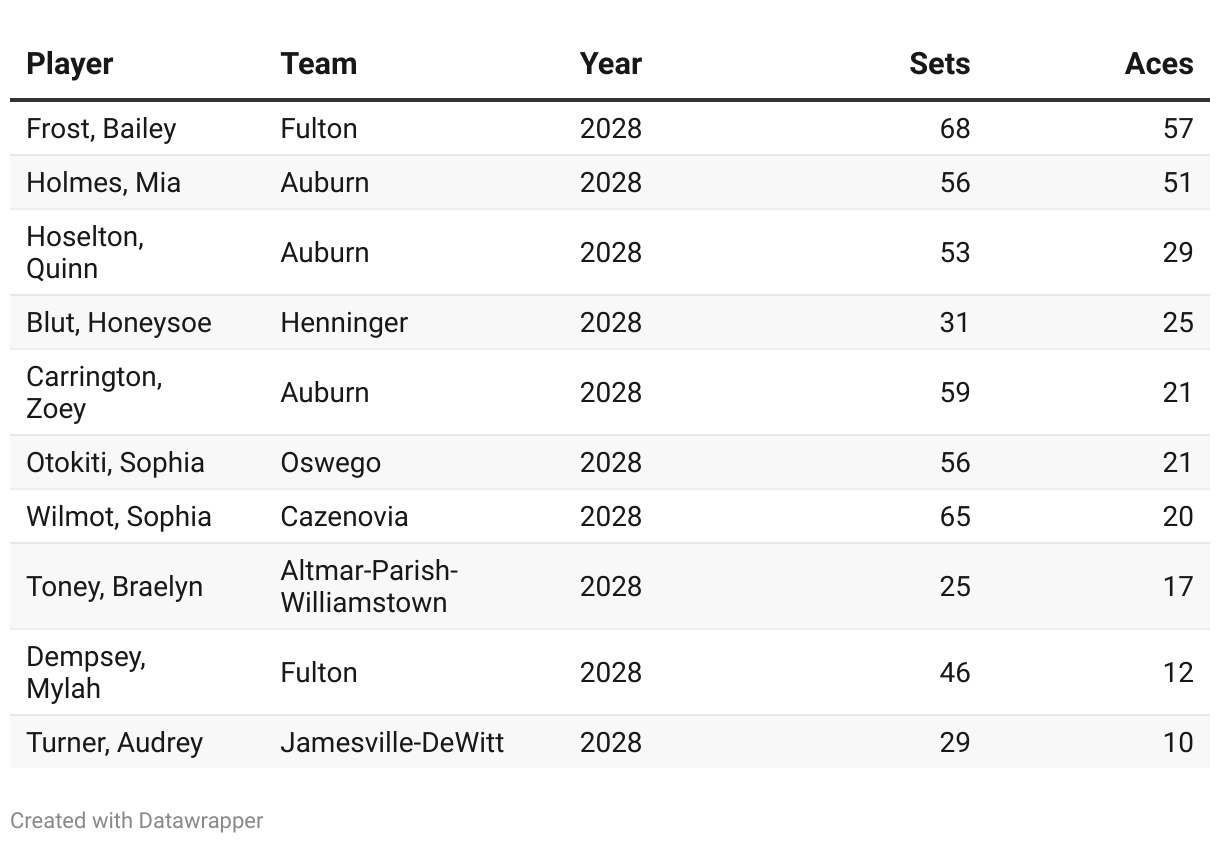Select Hoselton, Quinn player name
Screen dimensions: 1220x844
coord(85,253)
